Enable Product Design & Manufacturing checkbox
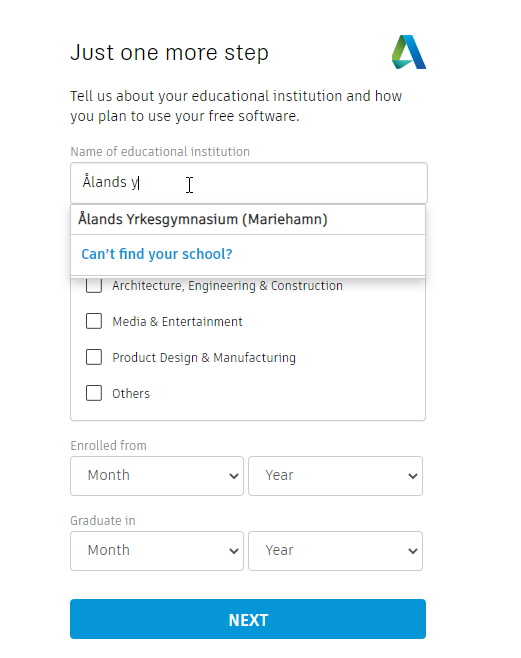The image size is (521, 658). [x=94, y=358]
